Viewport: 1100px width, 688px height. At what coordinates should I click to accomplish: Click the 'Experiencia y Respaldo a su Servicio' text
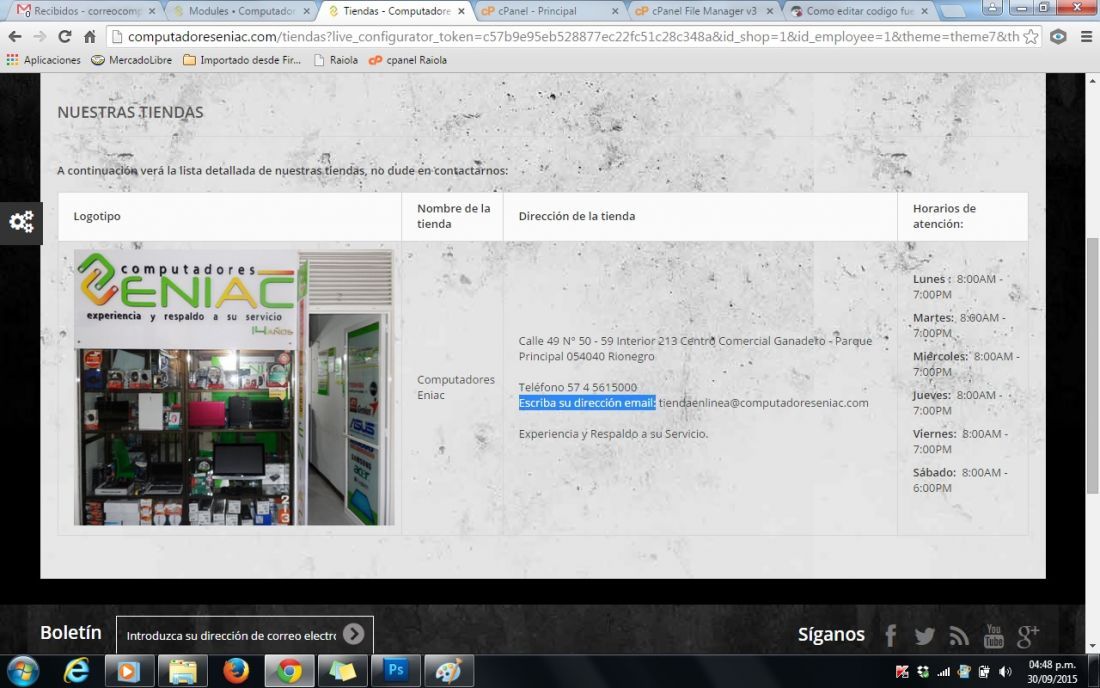613,433
